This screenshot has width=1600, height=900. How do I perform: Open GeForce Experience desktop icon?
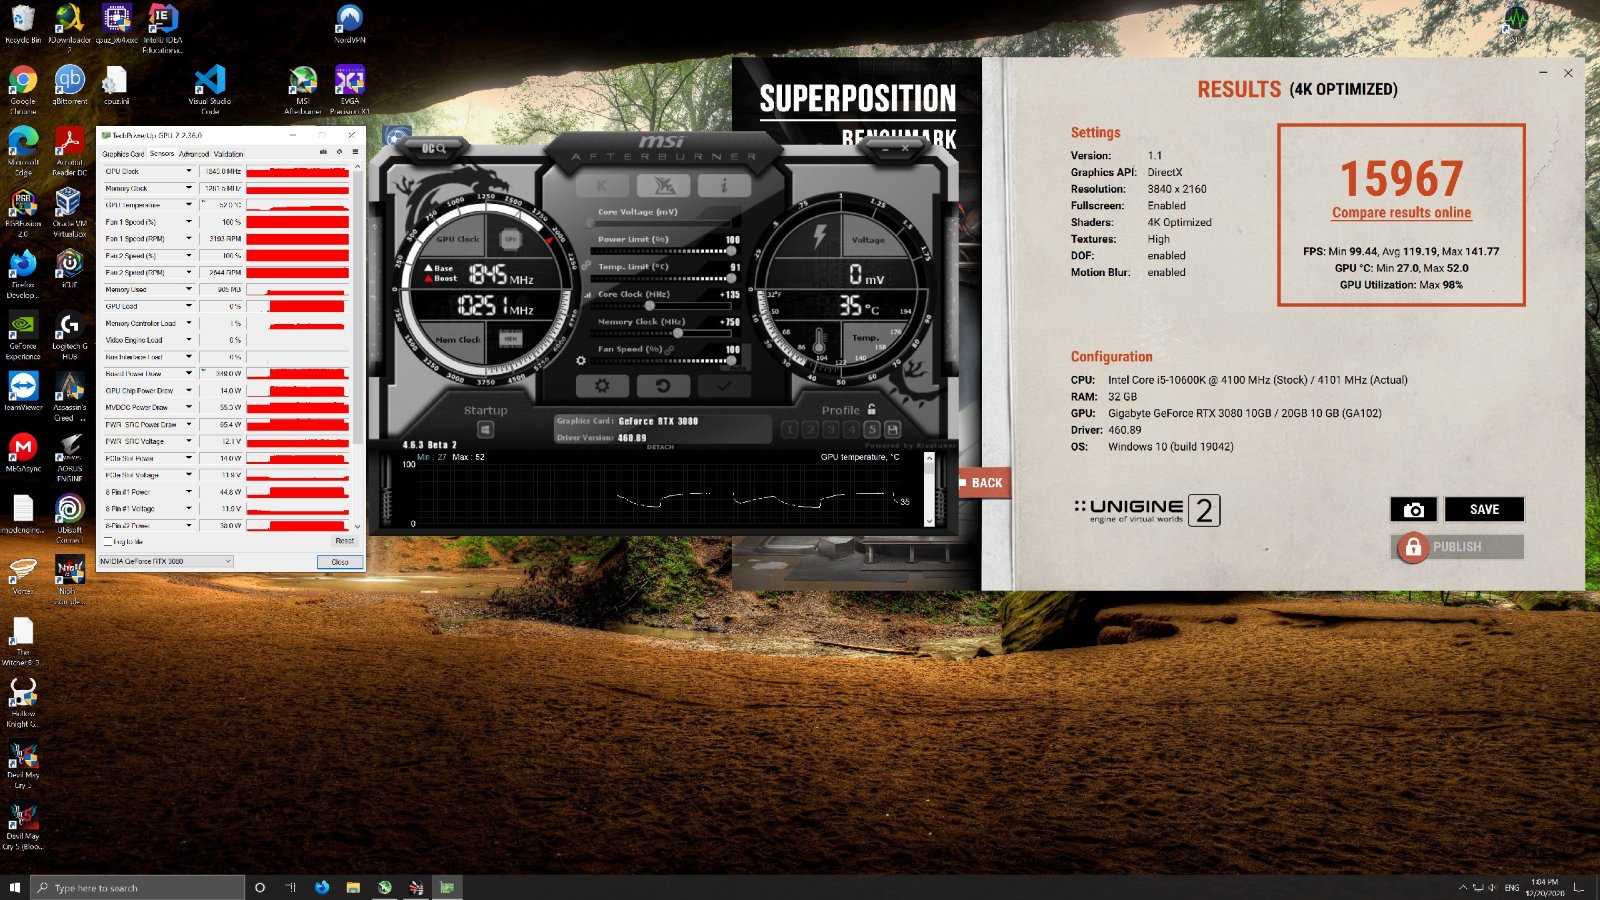click(23, 337)
